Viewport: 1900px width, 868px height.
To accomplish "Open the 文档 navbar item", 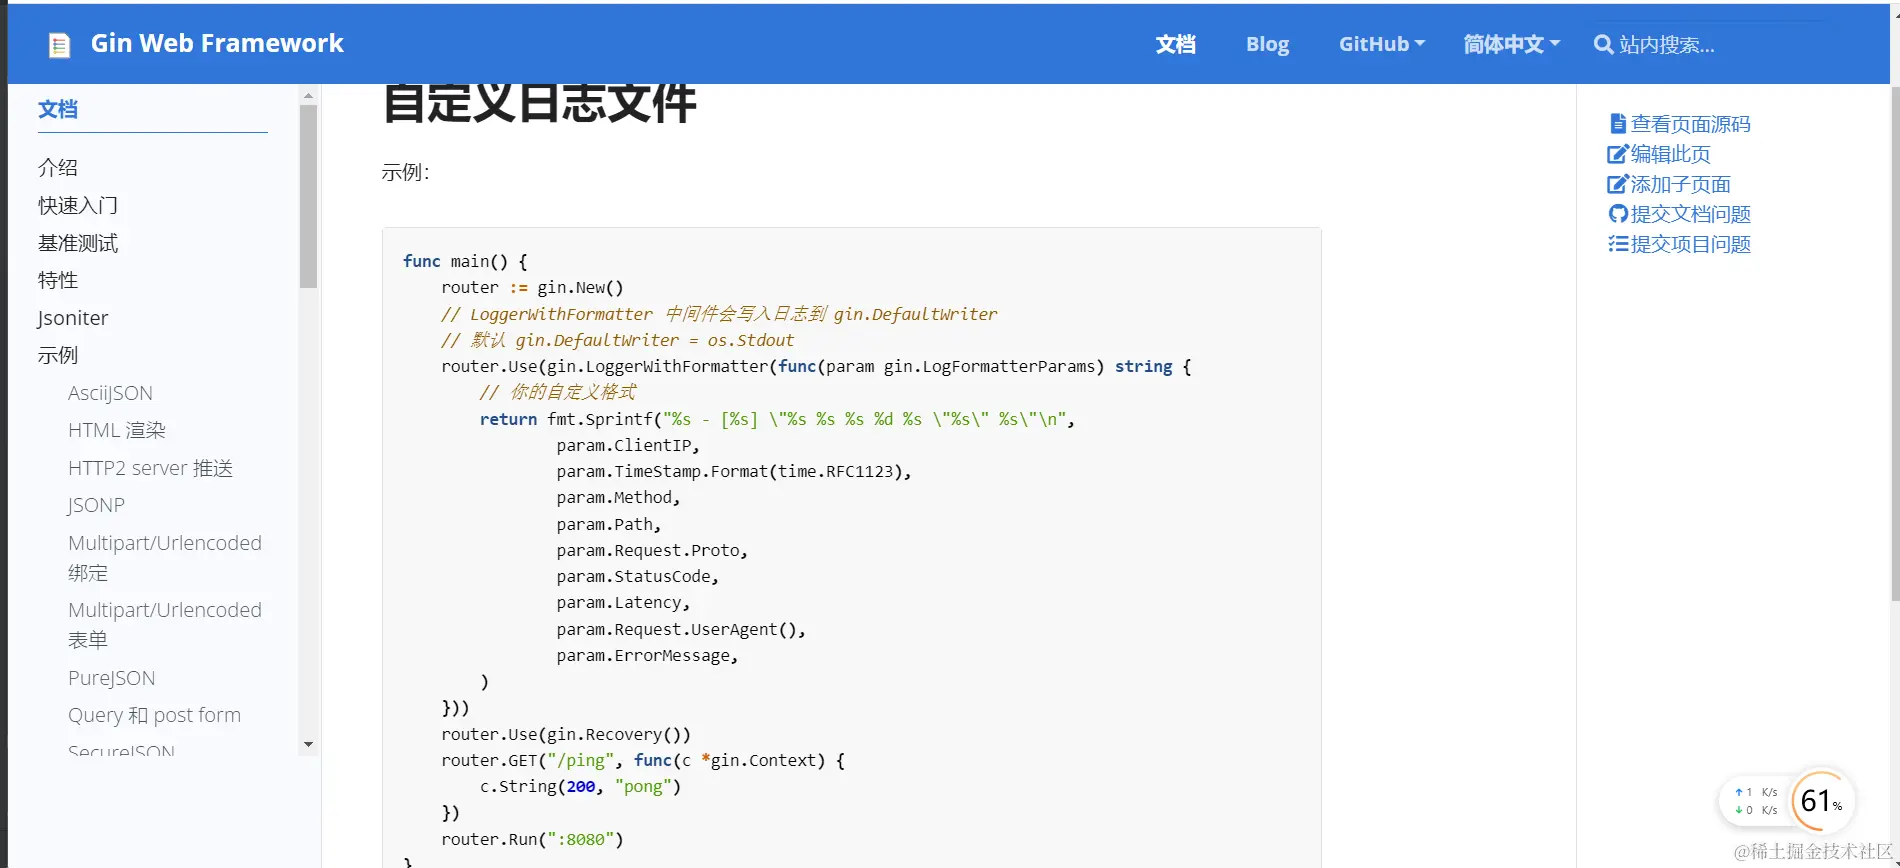I will tap(1175, 44).
